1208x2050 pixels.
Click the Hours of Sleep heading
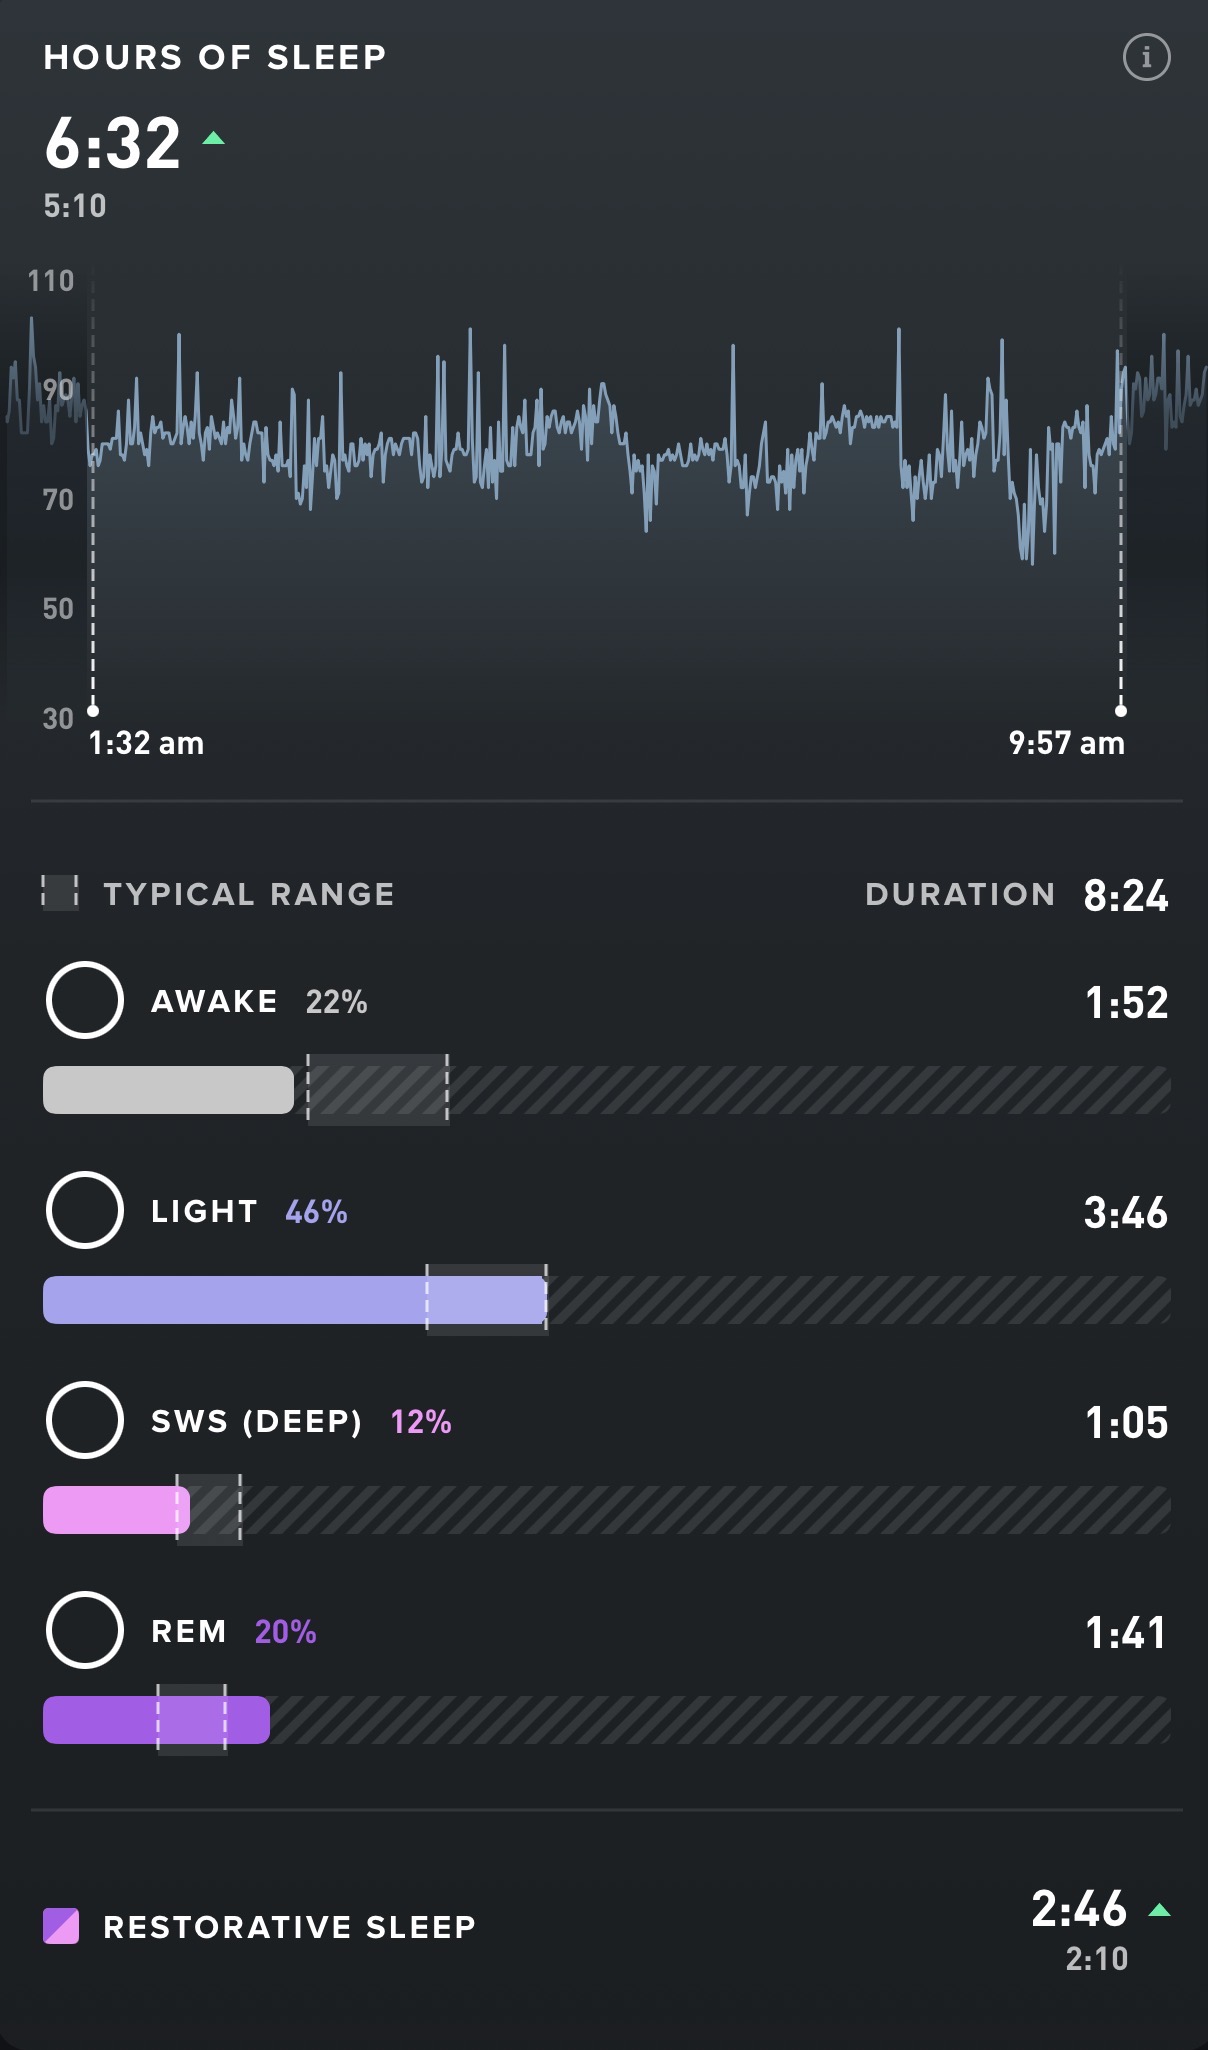tap(215, 58)
